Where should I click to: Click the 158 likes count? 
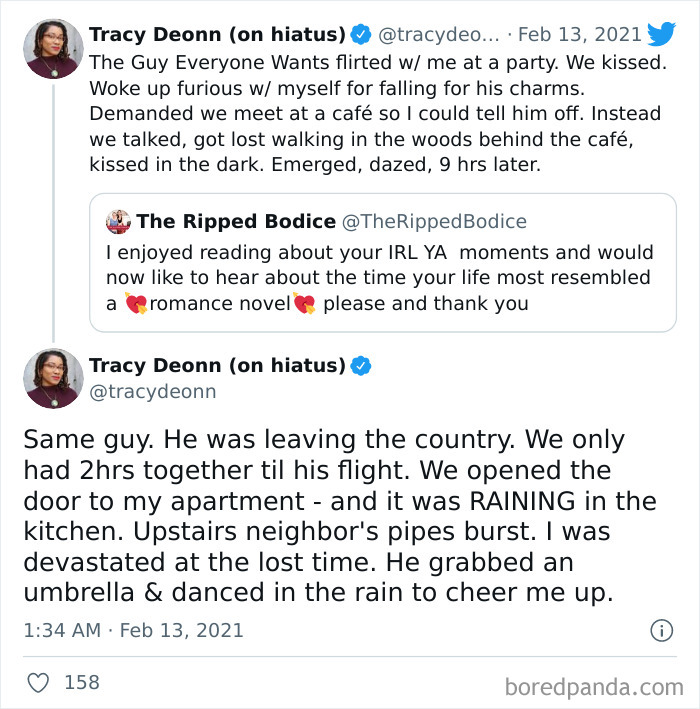81,683
